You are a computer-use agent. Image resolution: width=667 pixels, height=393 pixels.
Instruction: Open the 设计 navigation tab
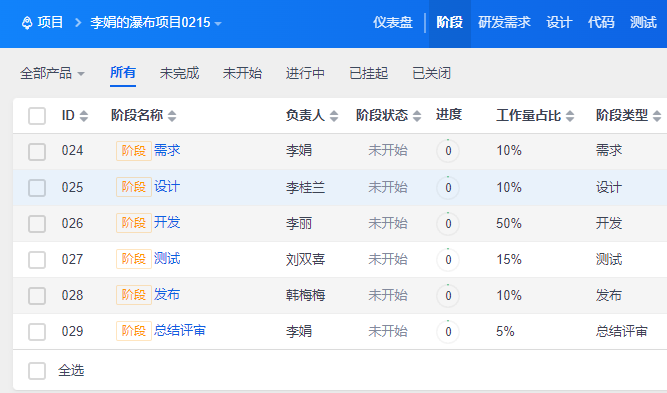pos(559,23)
